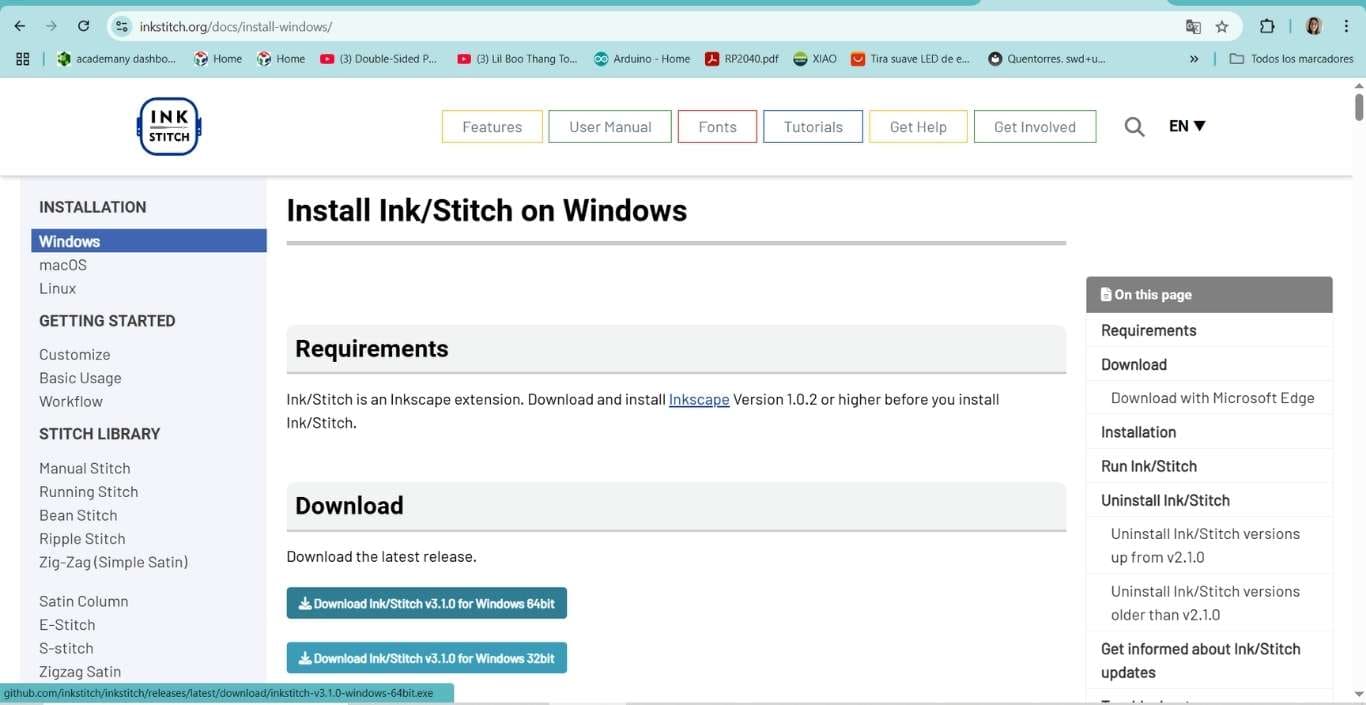Viewport: 1366px width, 705px height.
Task: Open Tira suave LED bookmark
Action: point(910,59)
